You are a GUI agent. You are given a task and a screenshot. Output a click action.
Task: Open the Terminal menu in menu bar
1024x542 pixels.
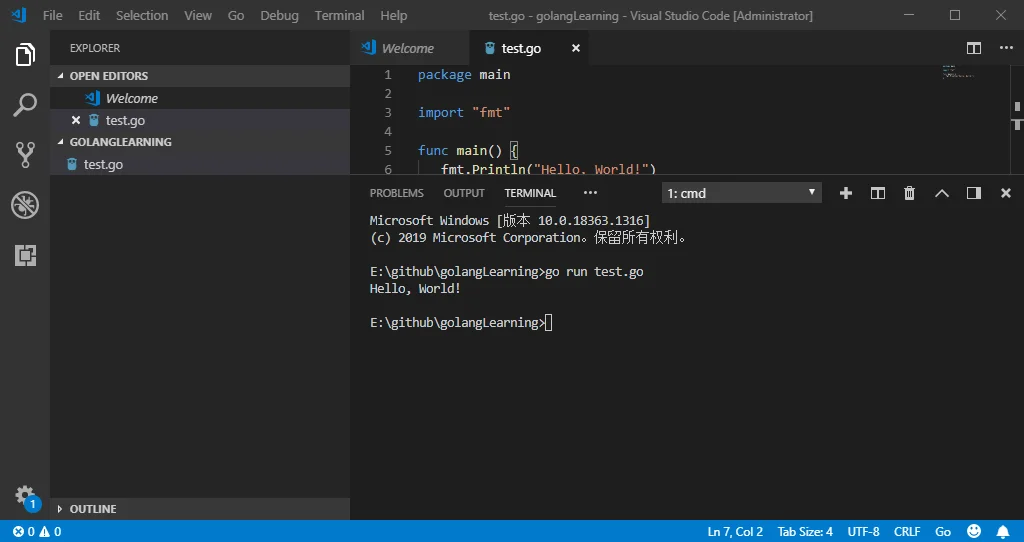click(339, 15)
